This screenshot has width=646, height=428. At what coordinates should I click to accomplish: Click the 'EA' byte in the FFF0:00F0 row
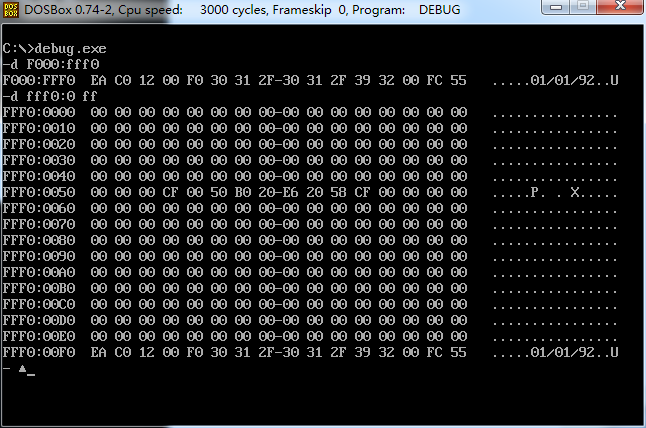(99, 353)
